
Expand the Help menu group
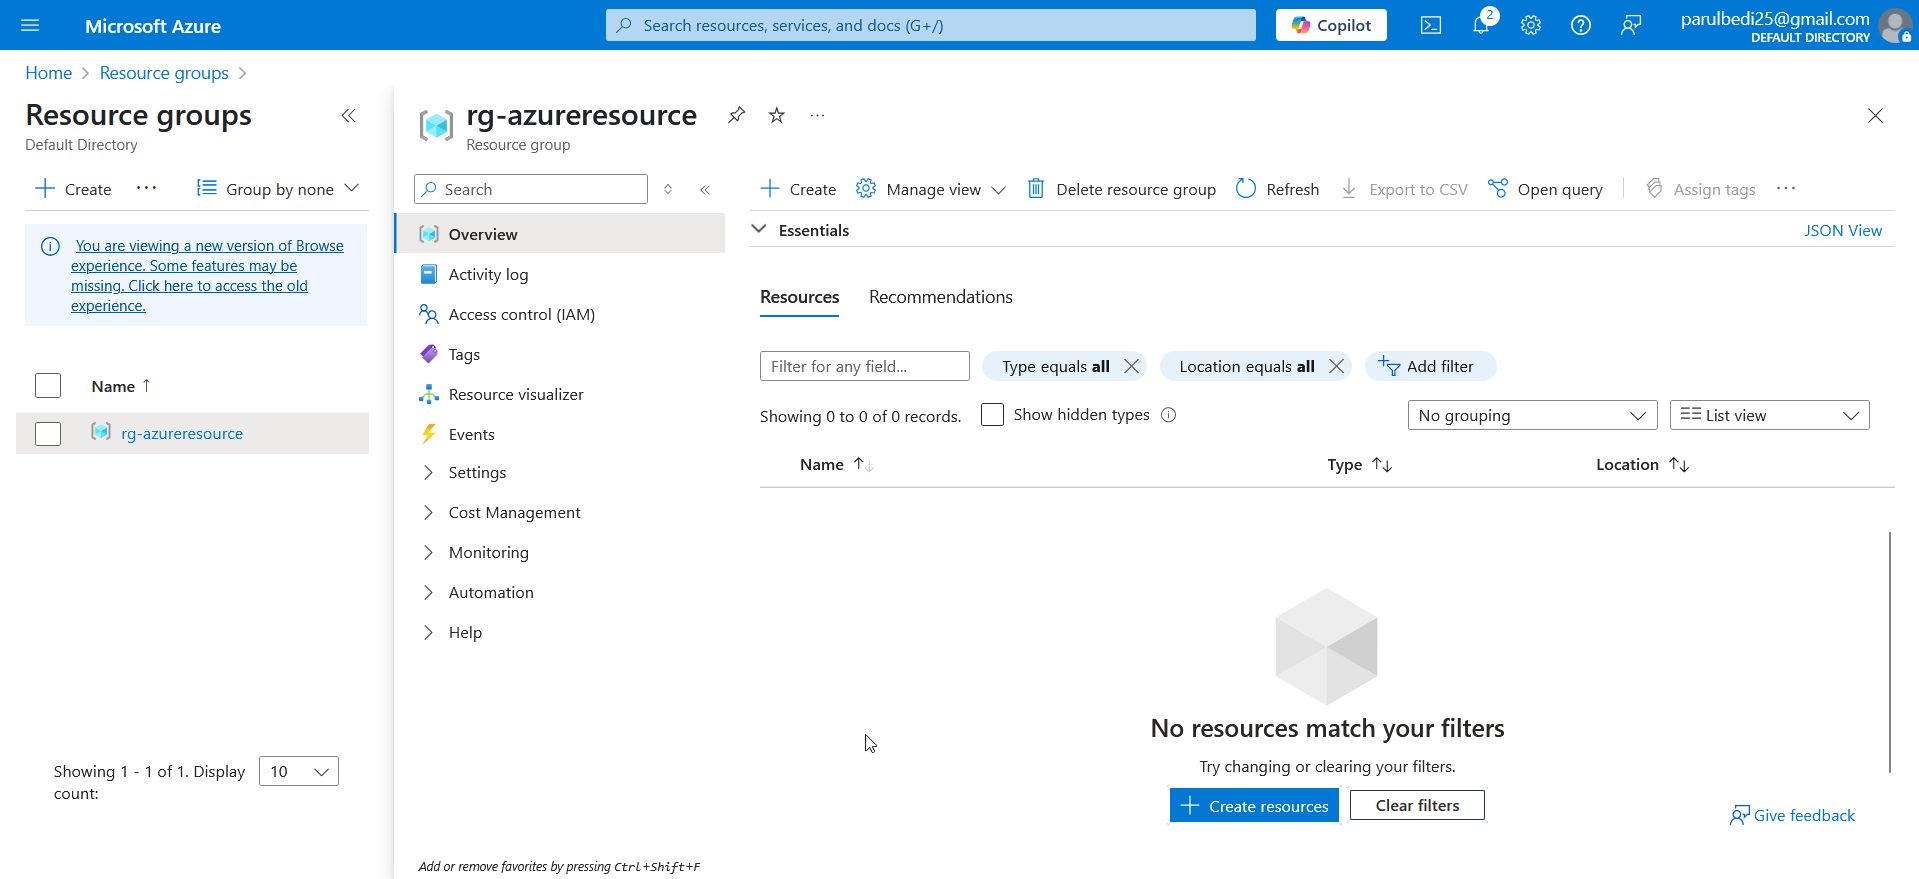coord(428,632)
